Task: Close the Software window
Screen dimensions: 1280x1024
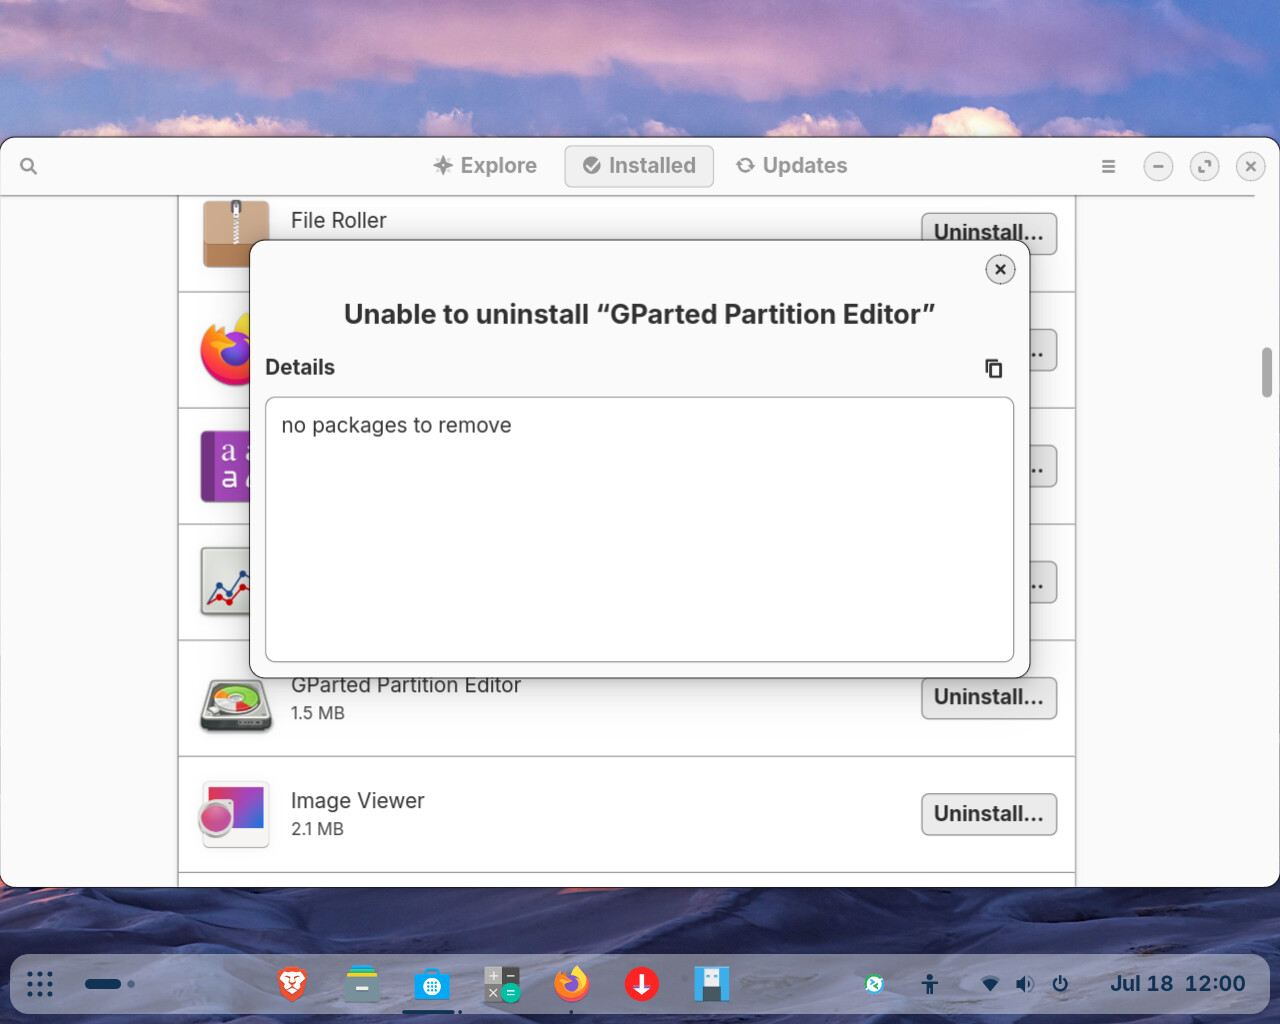Action: click(x=1250, y=166)
